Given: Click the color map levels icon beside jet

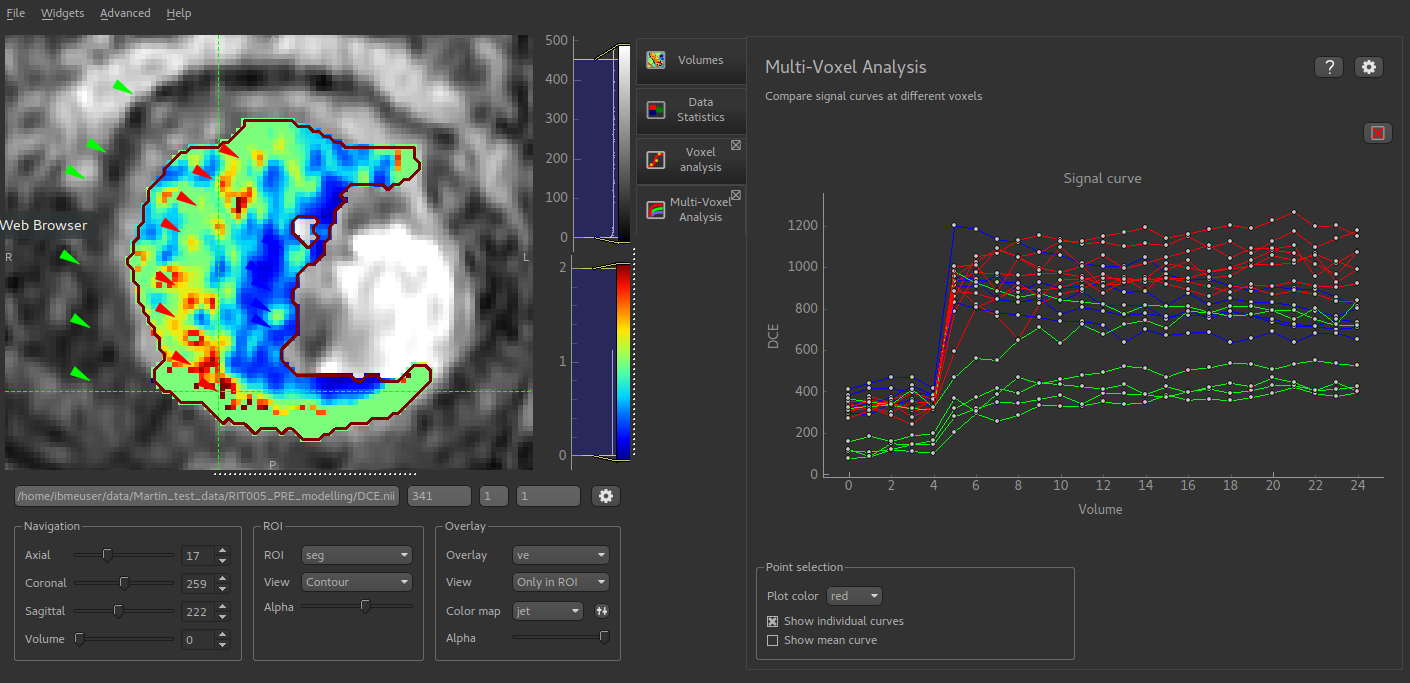Looking at the screenshot, I should point(602,611).
